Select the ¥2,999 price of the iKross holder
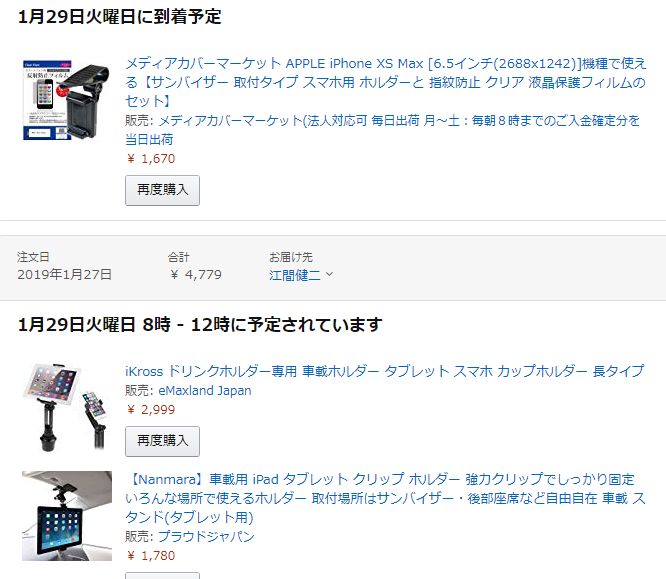The width and height of the screenshot is (666, 579). point(151,410)
